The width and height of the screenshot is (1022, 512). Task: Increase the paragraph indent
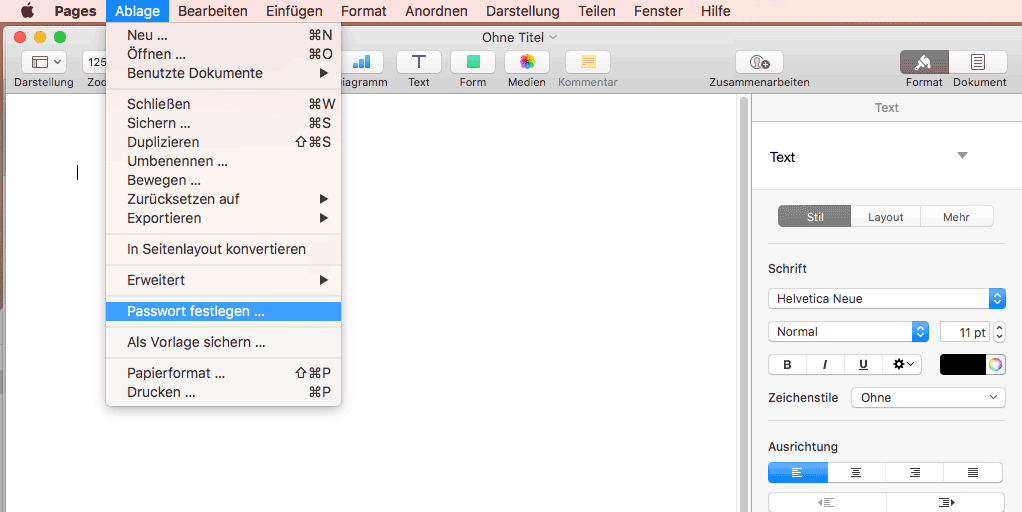(946, 502)
